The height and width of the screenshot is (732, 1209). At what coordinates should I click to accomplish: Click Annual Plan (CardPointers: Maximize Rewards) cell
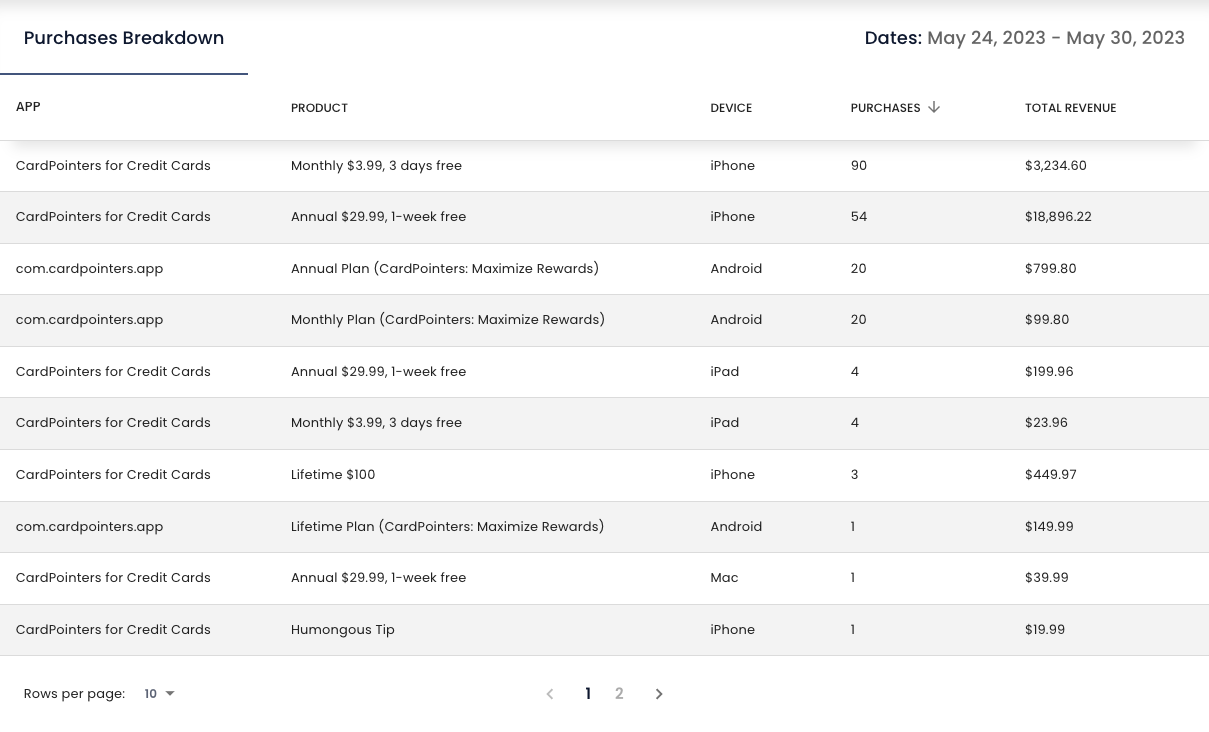[x=445, y=269]
